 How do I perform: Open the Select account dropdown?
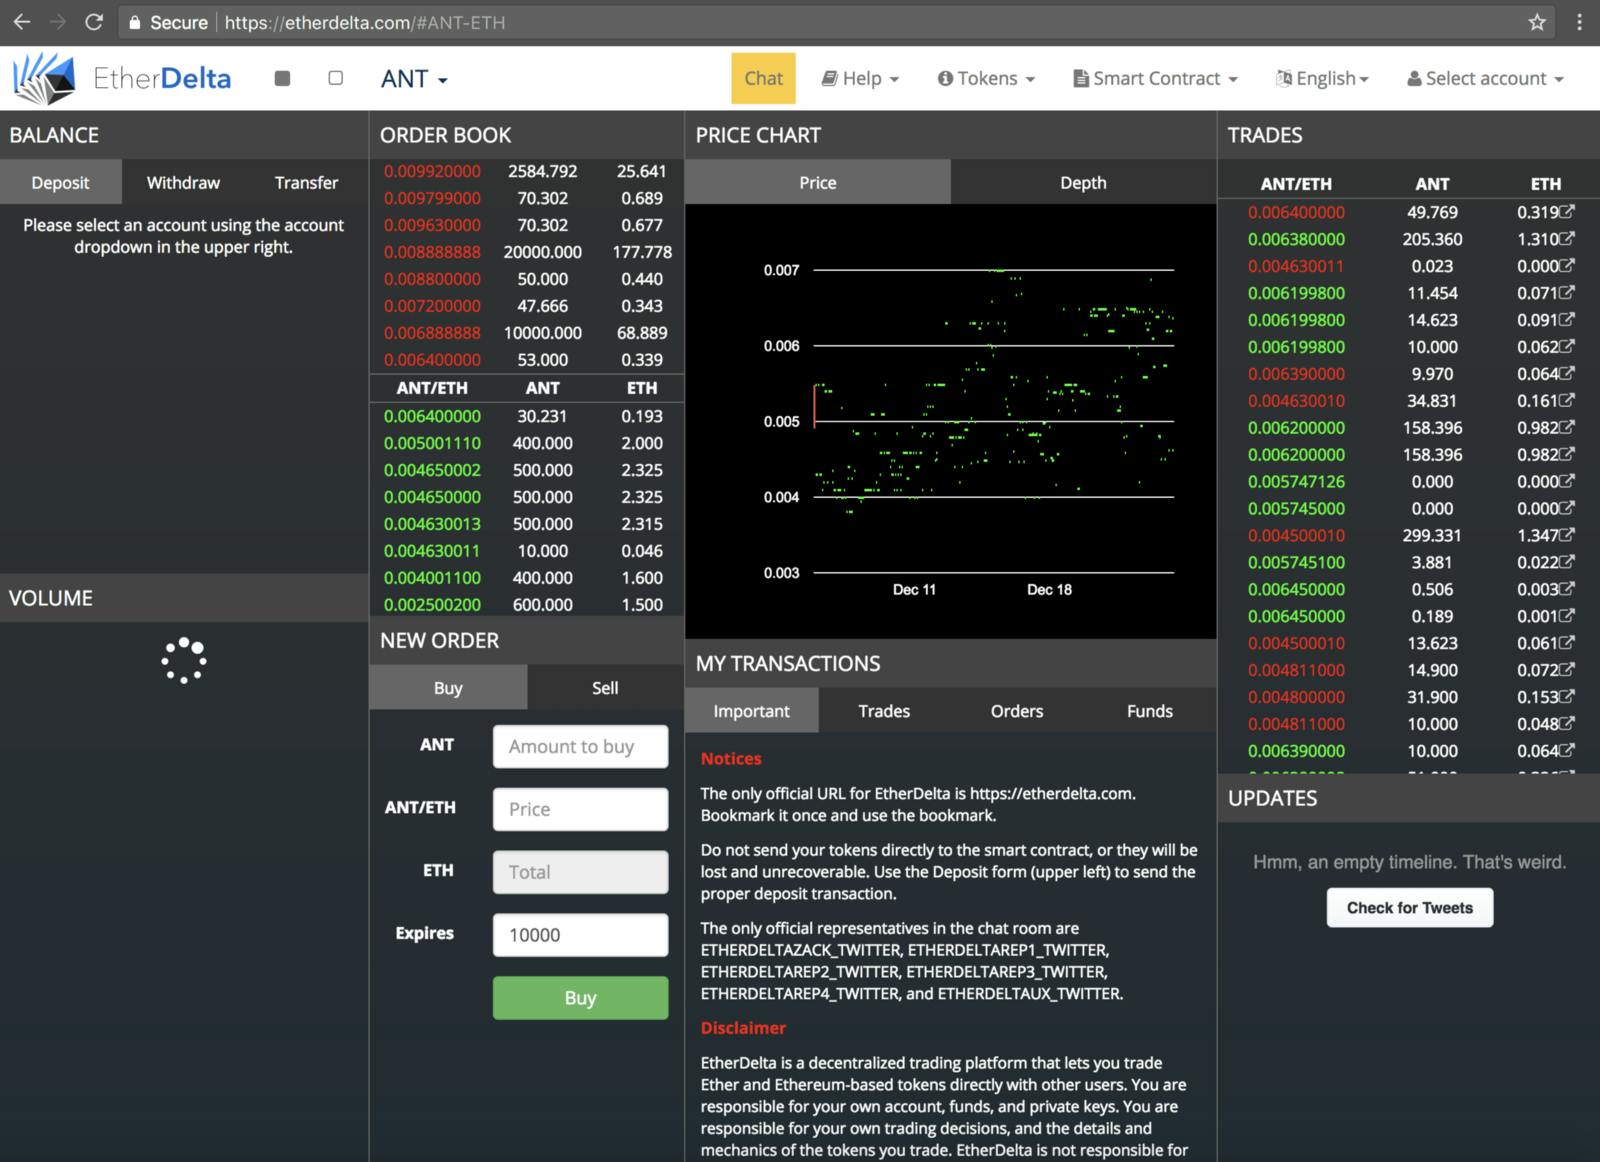[x=1484, y=78]
